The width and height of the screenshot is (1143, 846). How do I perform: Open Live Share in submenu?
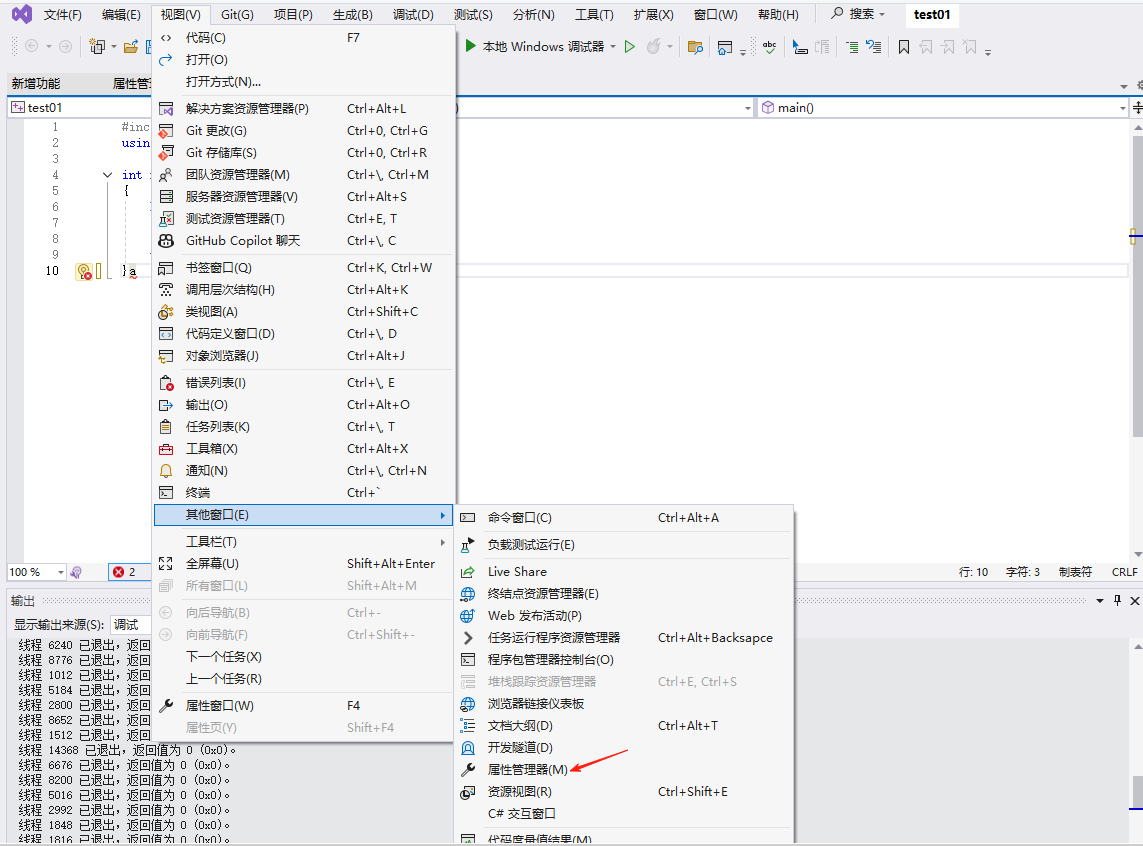click(624, 572)
